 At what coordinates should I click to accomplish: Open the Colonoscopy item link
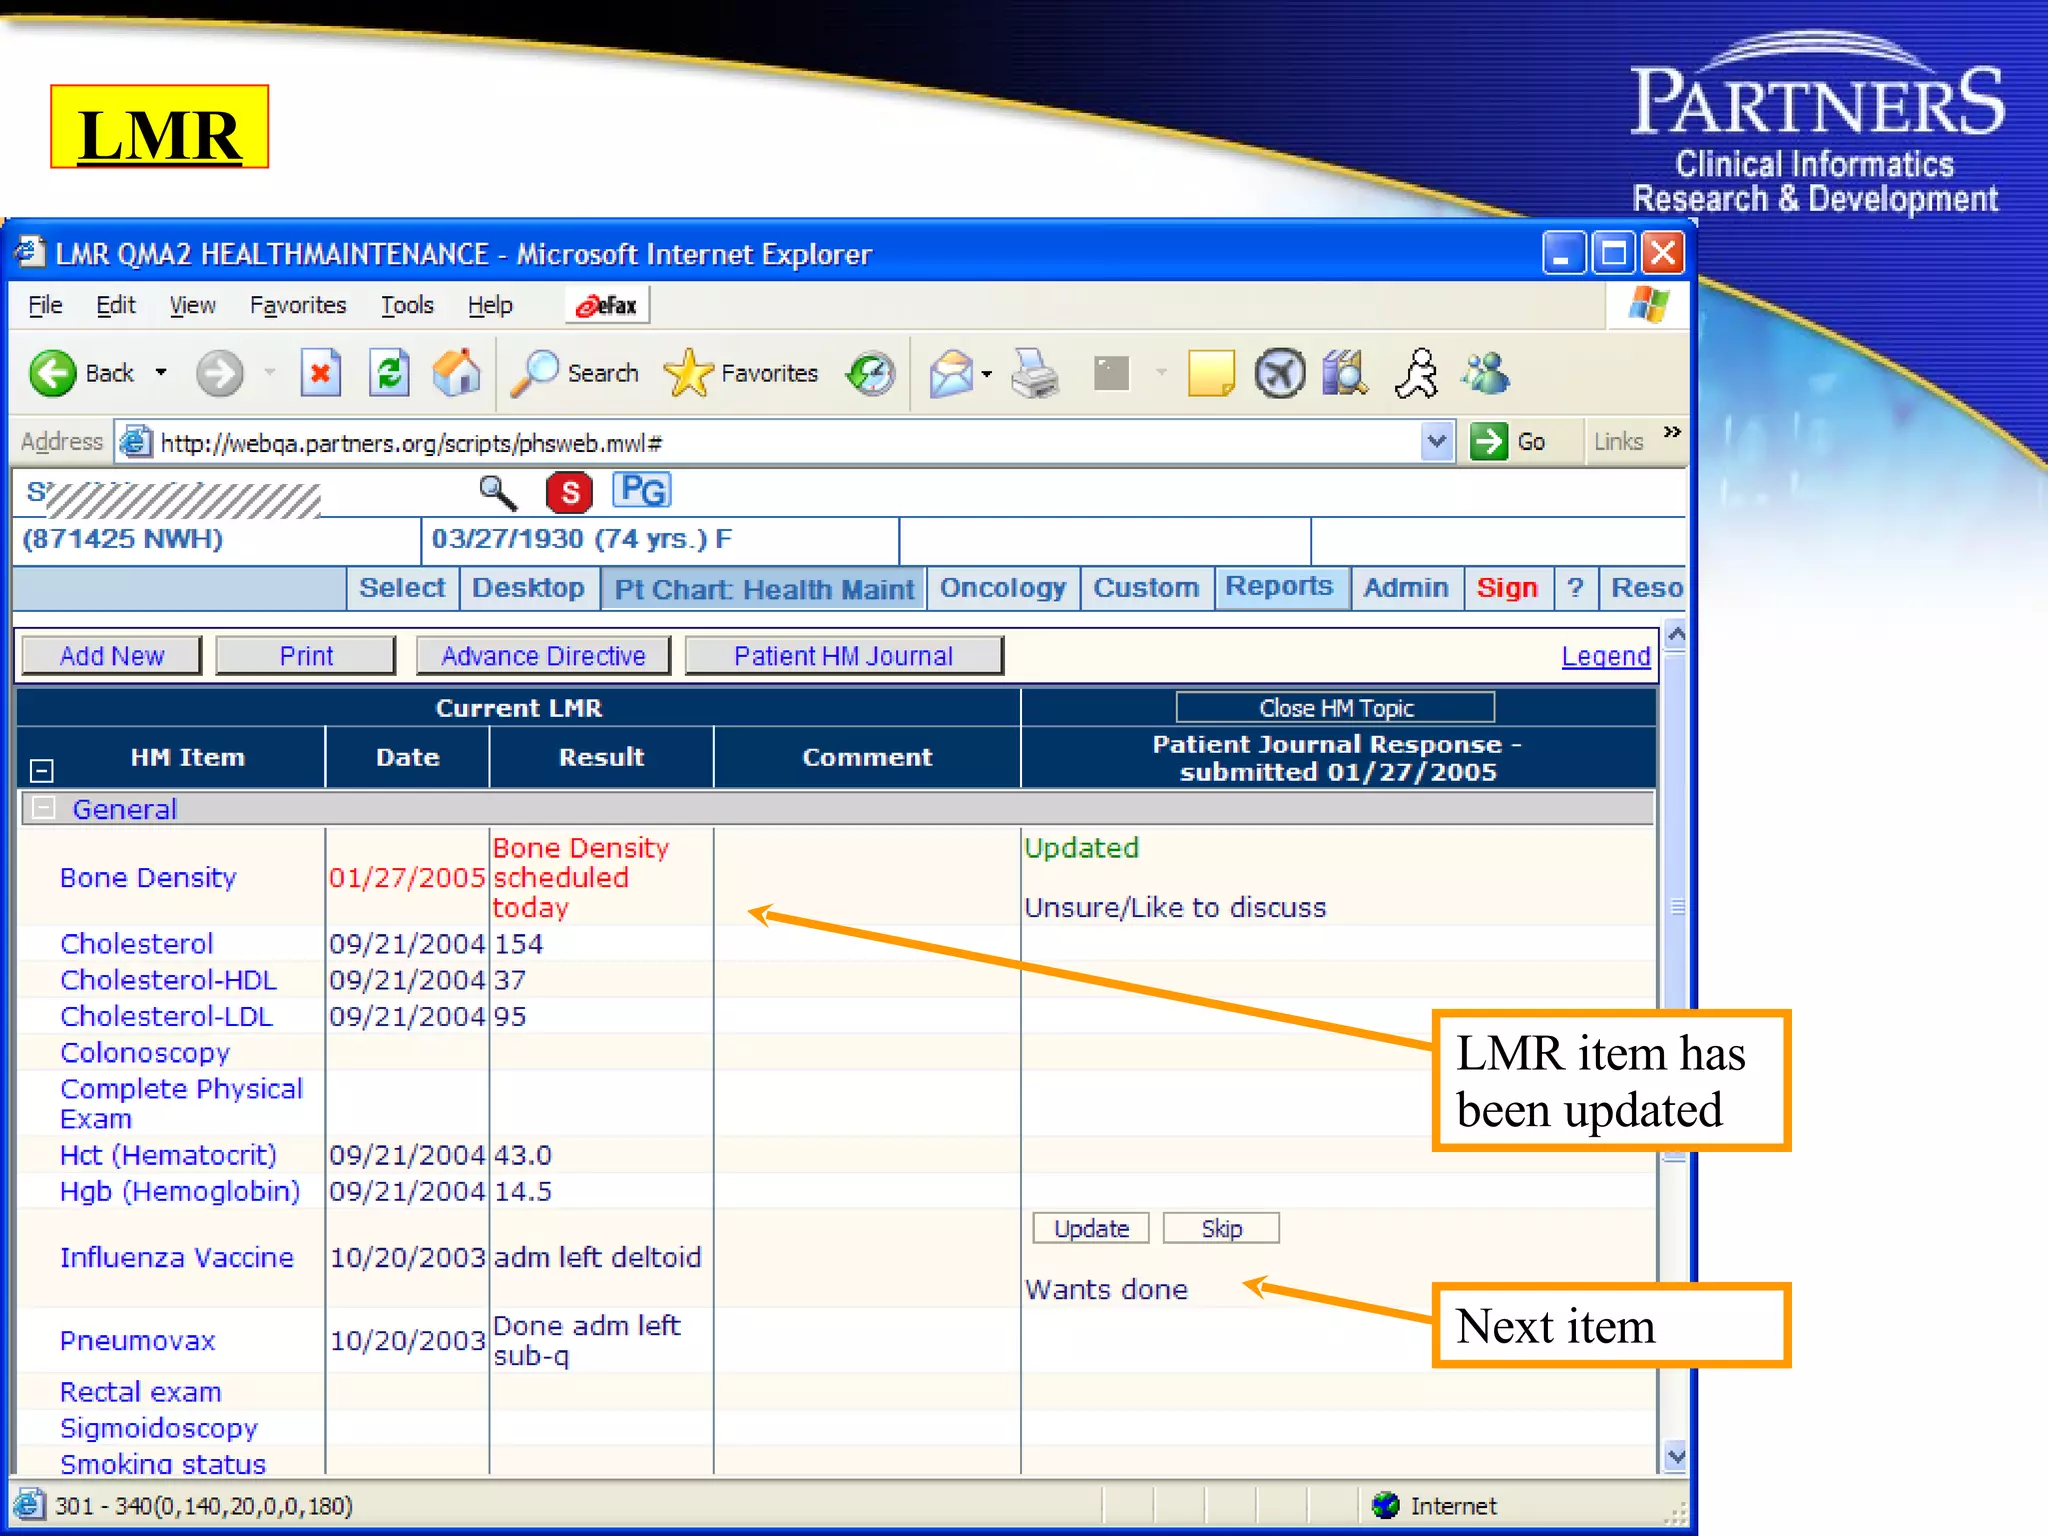pos(145,1053)
